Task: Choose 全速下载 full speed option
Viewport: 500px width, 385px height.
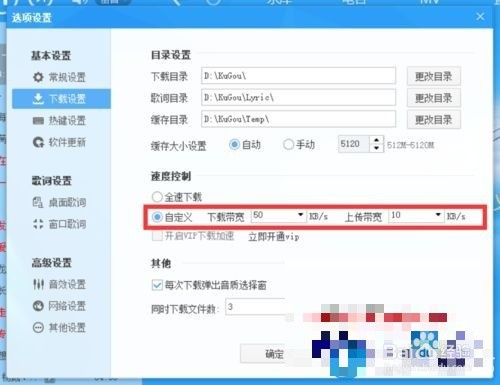Action: pos(157,197)
